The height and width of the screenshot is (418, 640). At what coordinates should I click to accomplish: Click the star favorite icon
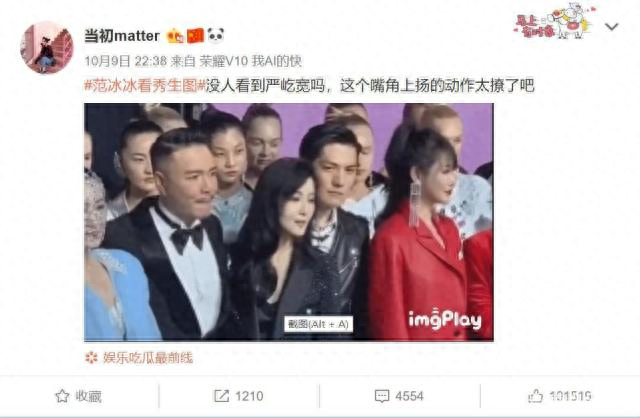click(62, 396)
